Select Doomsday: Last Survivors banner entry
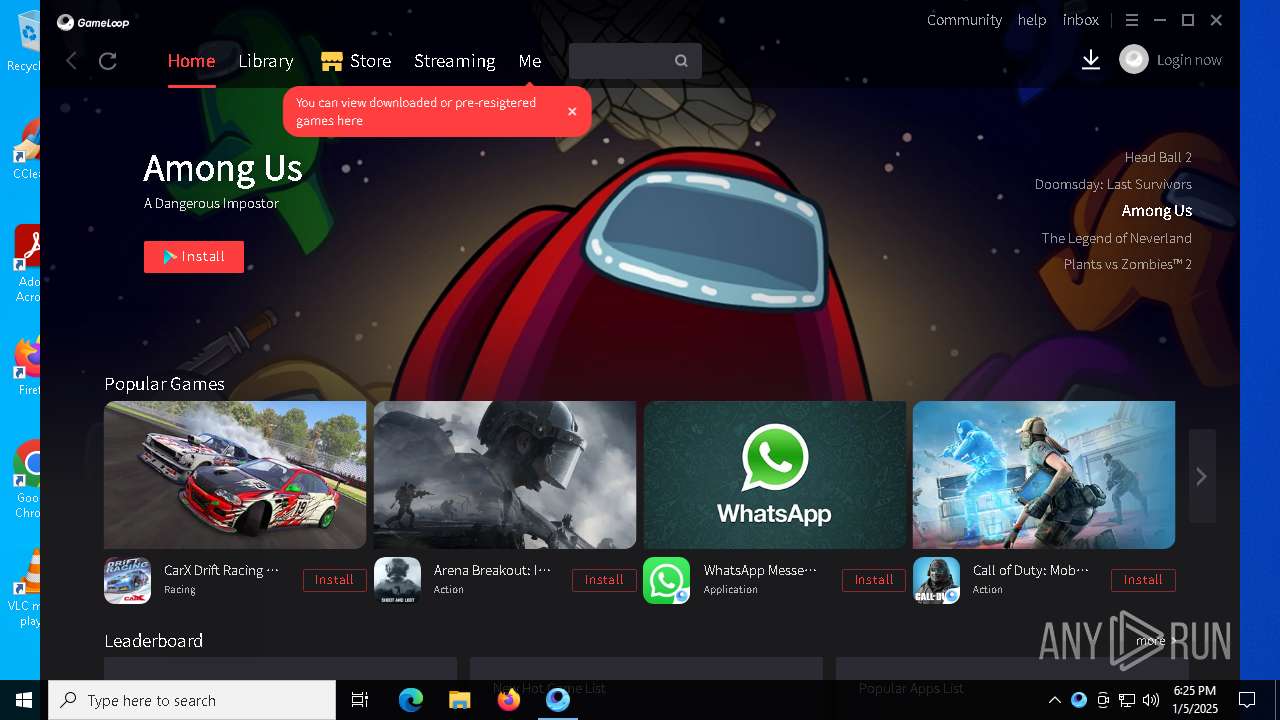The image size is (1280, 720). 1113,184
